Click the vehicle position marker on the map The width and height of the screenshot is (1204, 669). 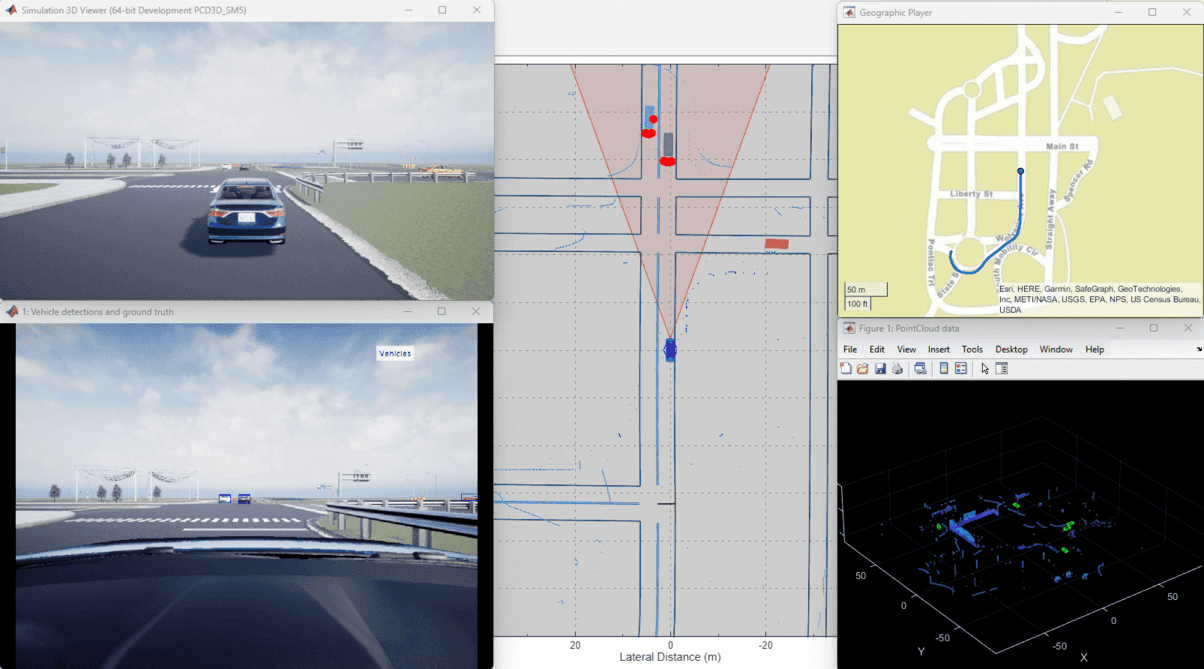(x=1020, y=172)
